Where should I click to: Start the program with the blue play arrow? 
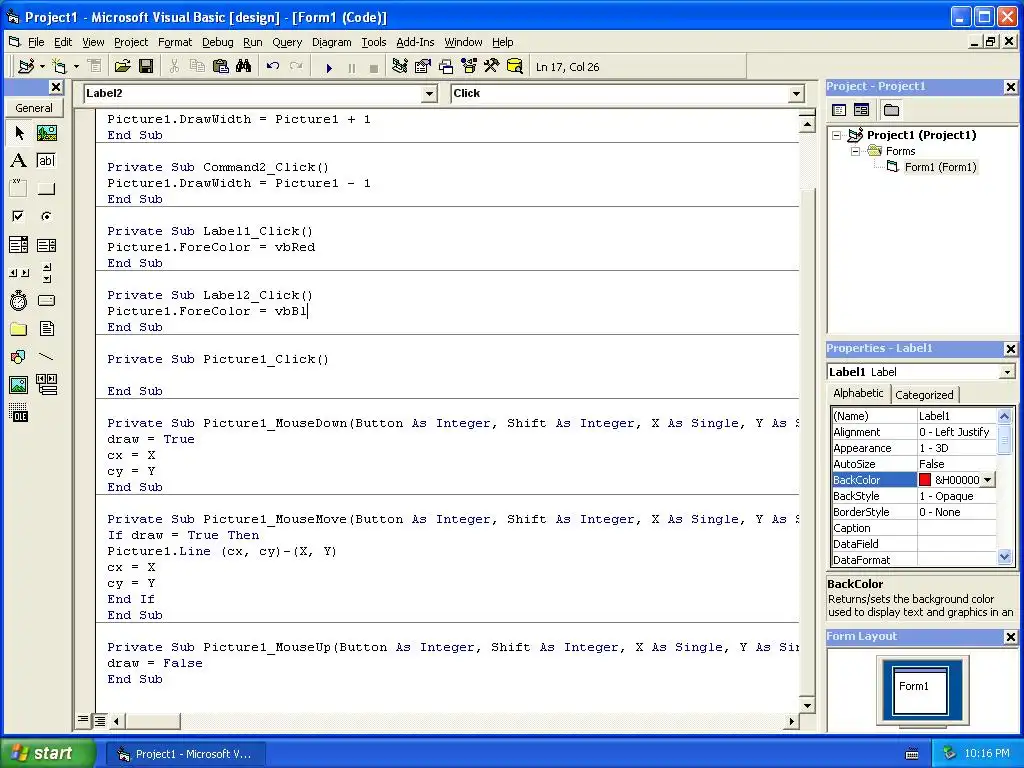pyautogui.click(x=329, y=67)
